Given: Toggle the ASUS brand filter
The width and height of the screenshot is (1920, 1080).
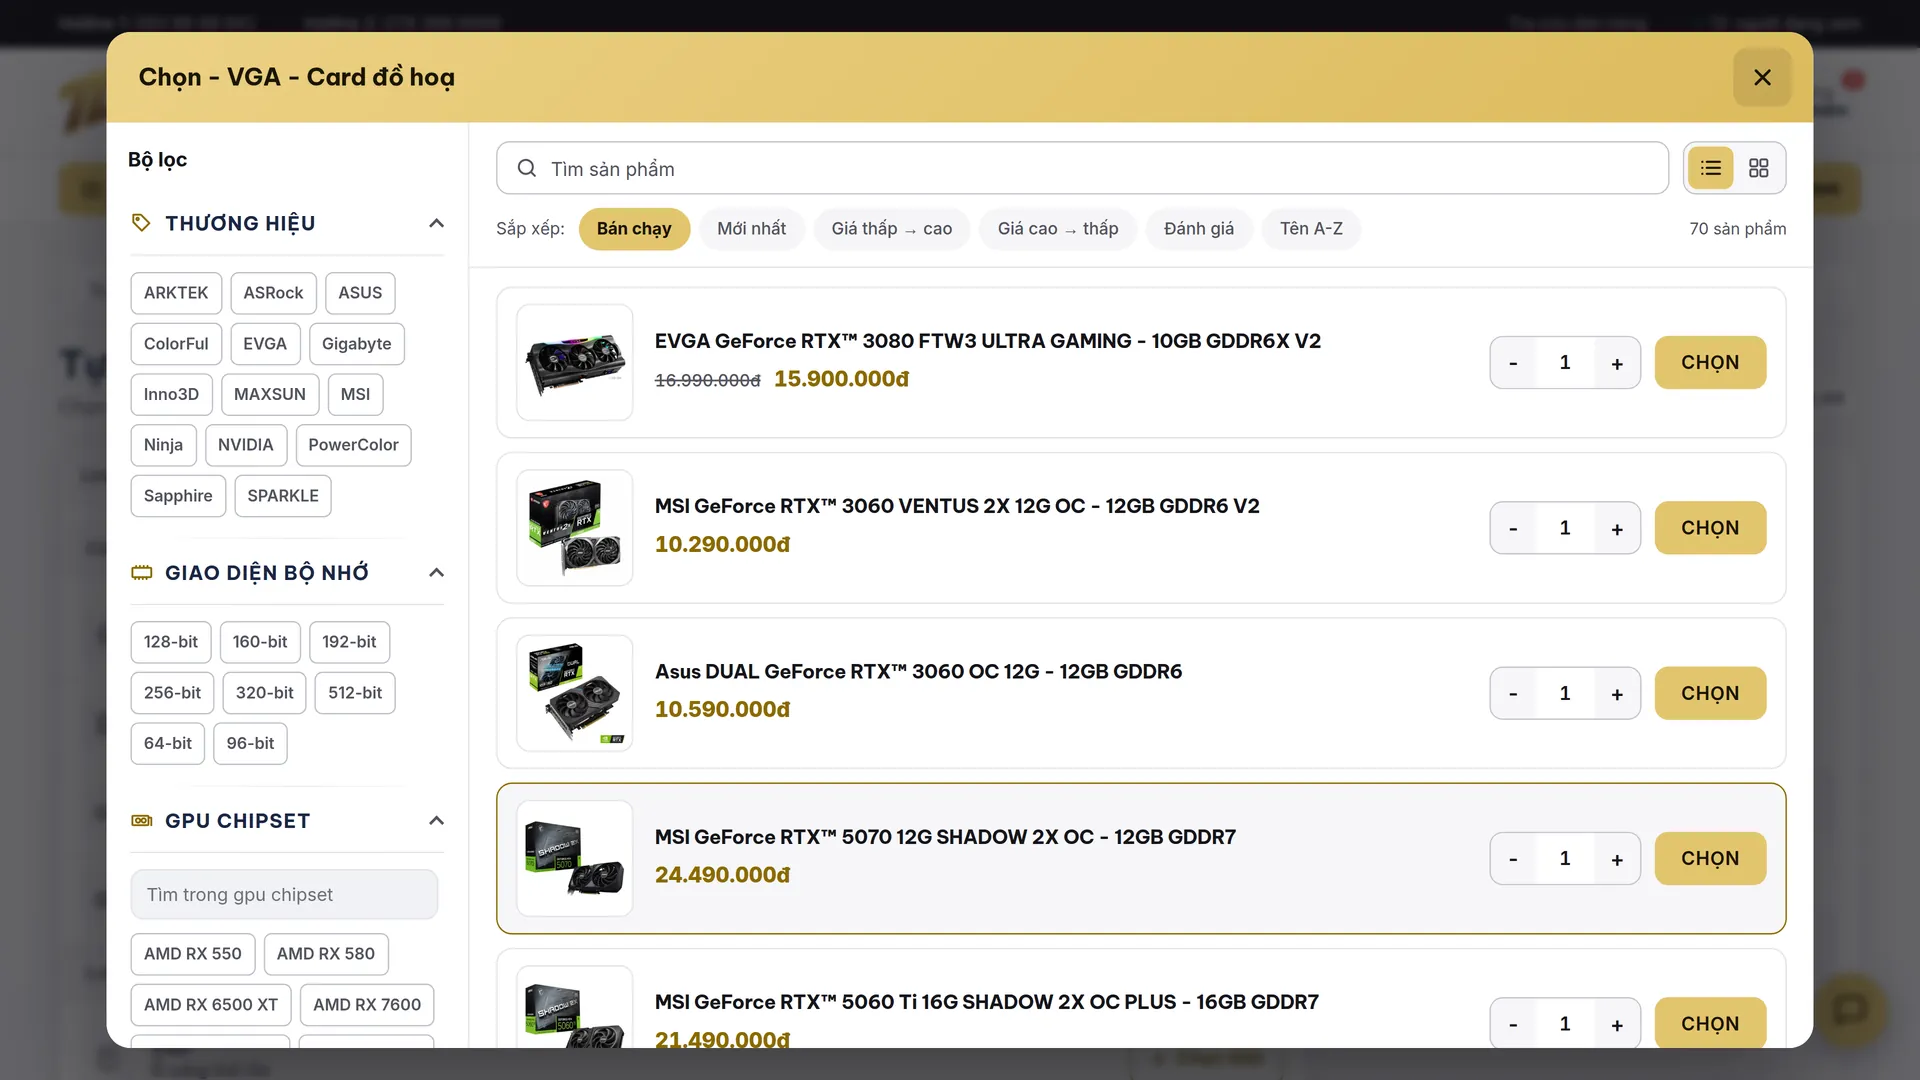Looking at the screenshot, I should [360, 293].
